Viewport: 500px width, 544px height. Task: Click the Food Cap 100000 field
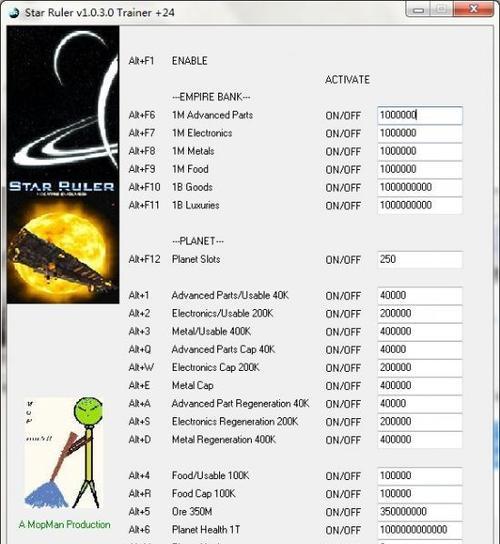[x=420, y=494]
